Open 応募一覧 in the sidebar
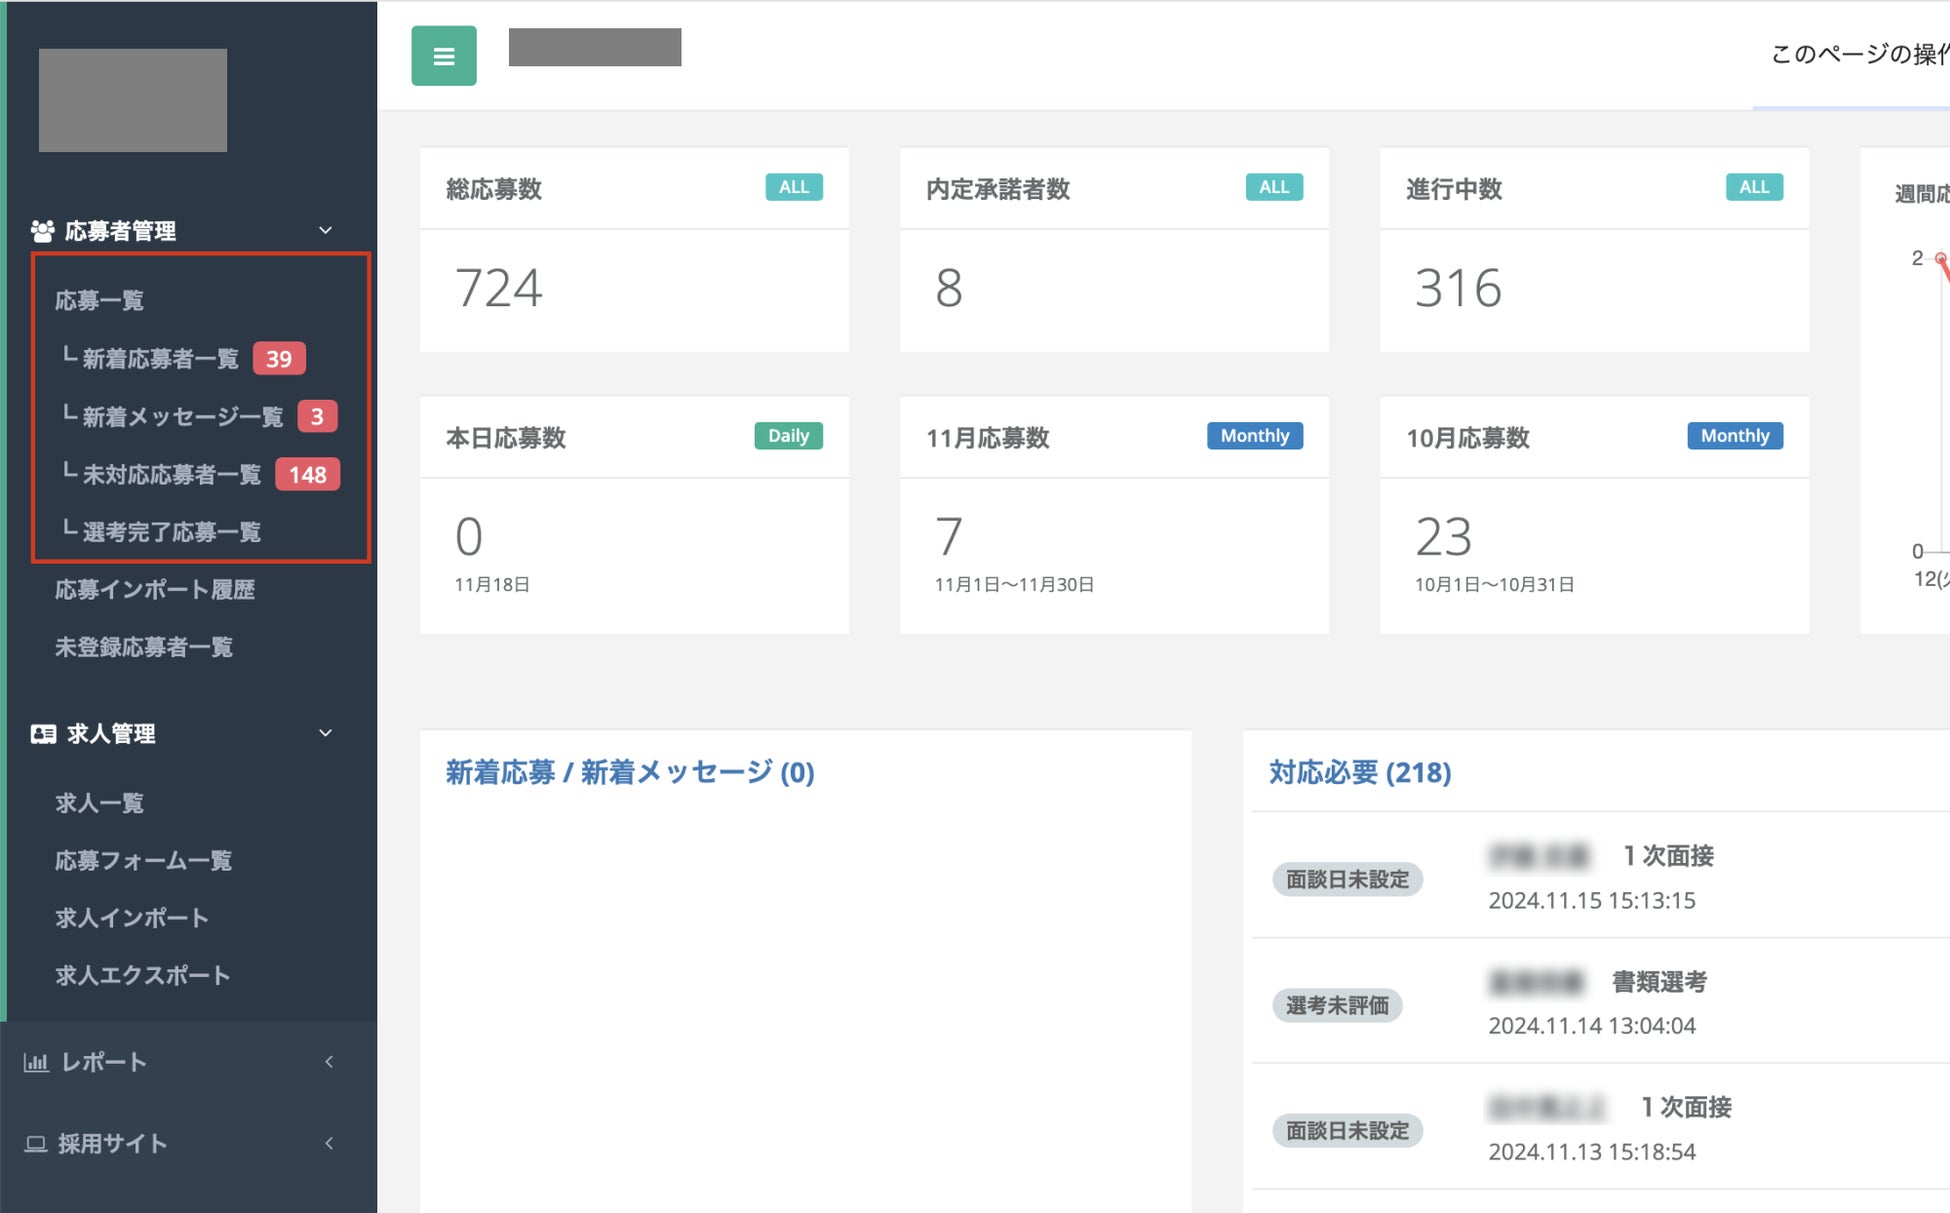The image size is (1950, 1213). pyautogui.click(x=99, y=301)
